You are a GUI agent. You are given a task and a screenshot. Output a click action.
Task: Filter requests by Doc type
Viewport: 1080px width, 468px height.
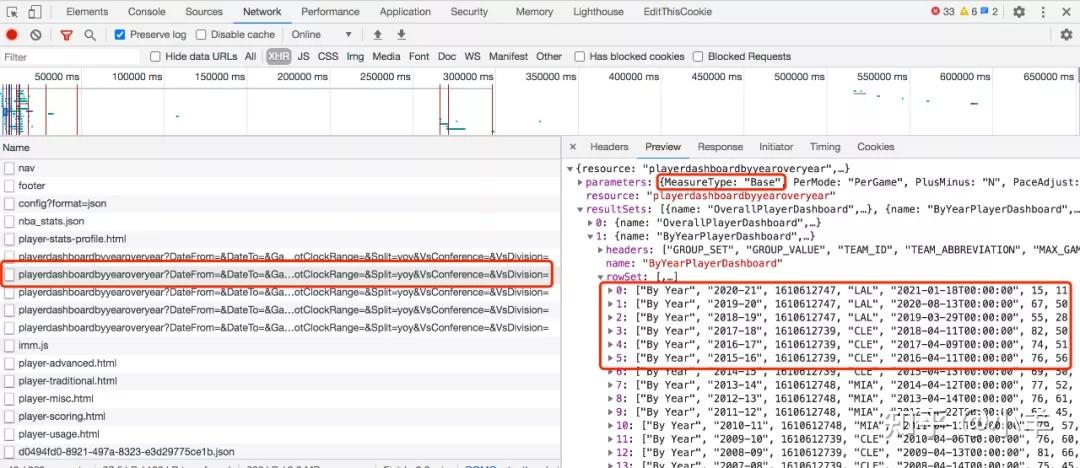point(447,57)
